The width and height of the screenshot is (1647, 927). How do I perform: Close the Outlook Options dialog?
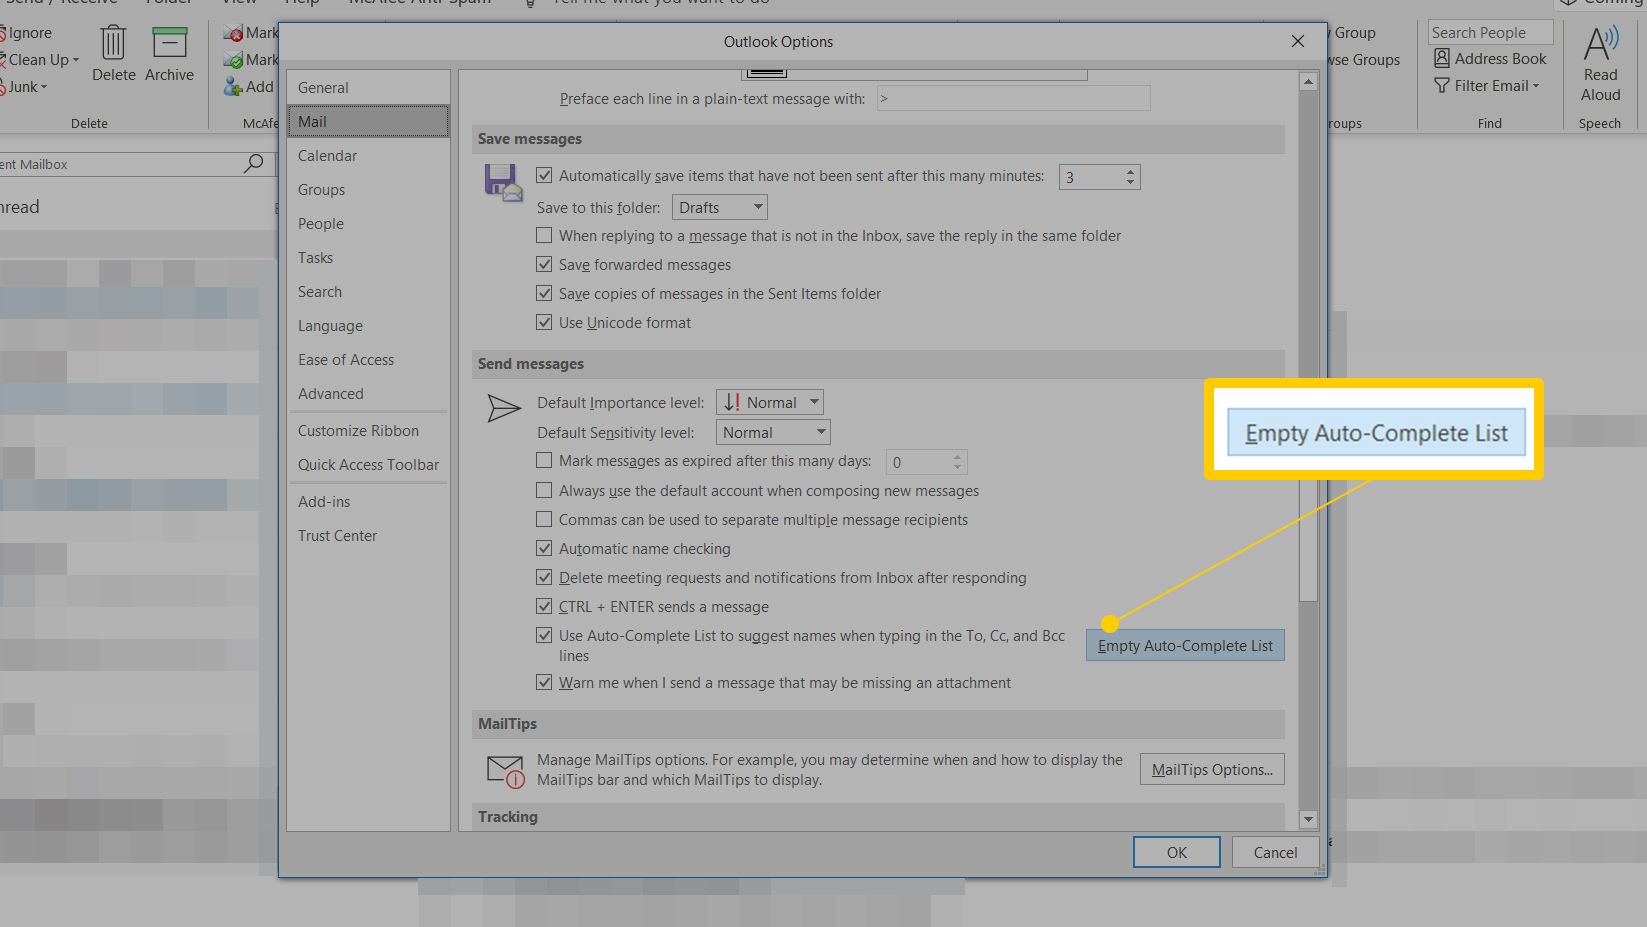1297,41
